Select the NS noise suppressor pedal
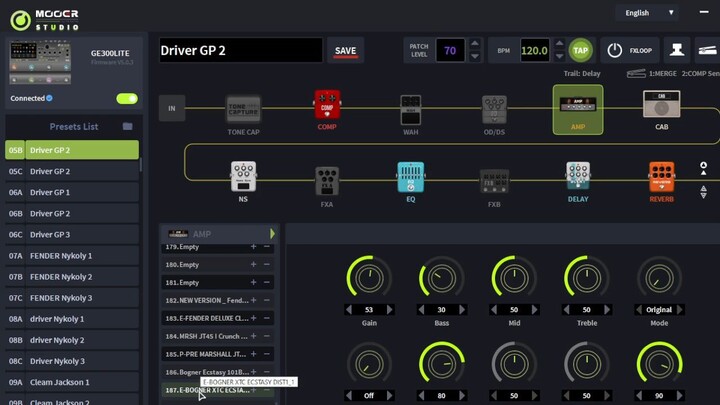720x405 pixels. pos(243,176)
